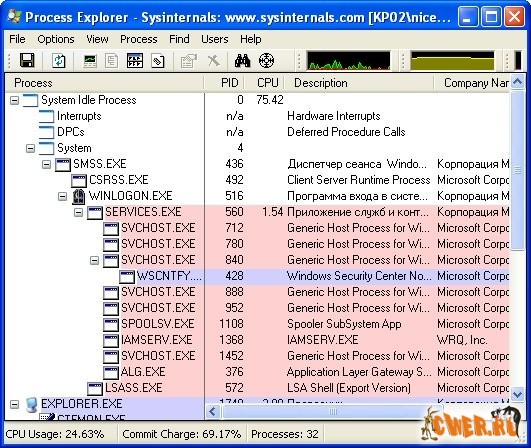Collapse the SVCHOST.EXE 840 tree node
Screen dimensions: 531x448
(94, 260)
